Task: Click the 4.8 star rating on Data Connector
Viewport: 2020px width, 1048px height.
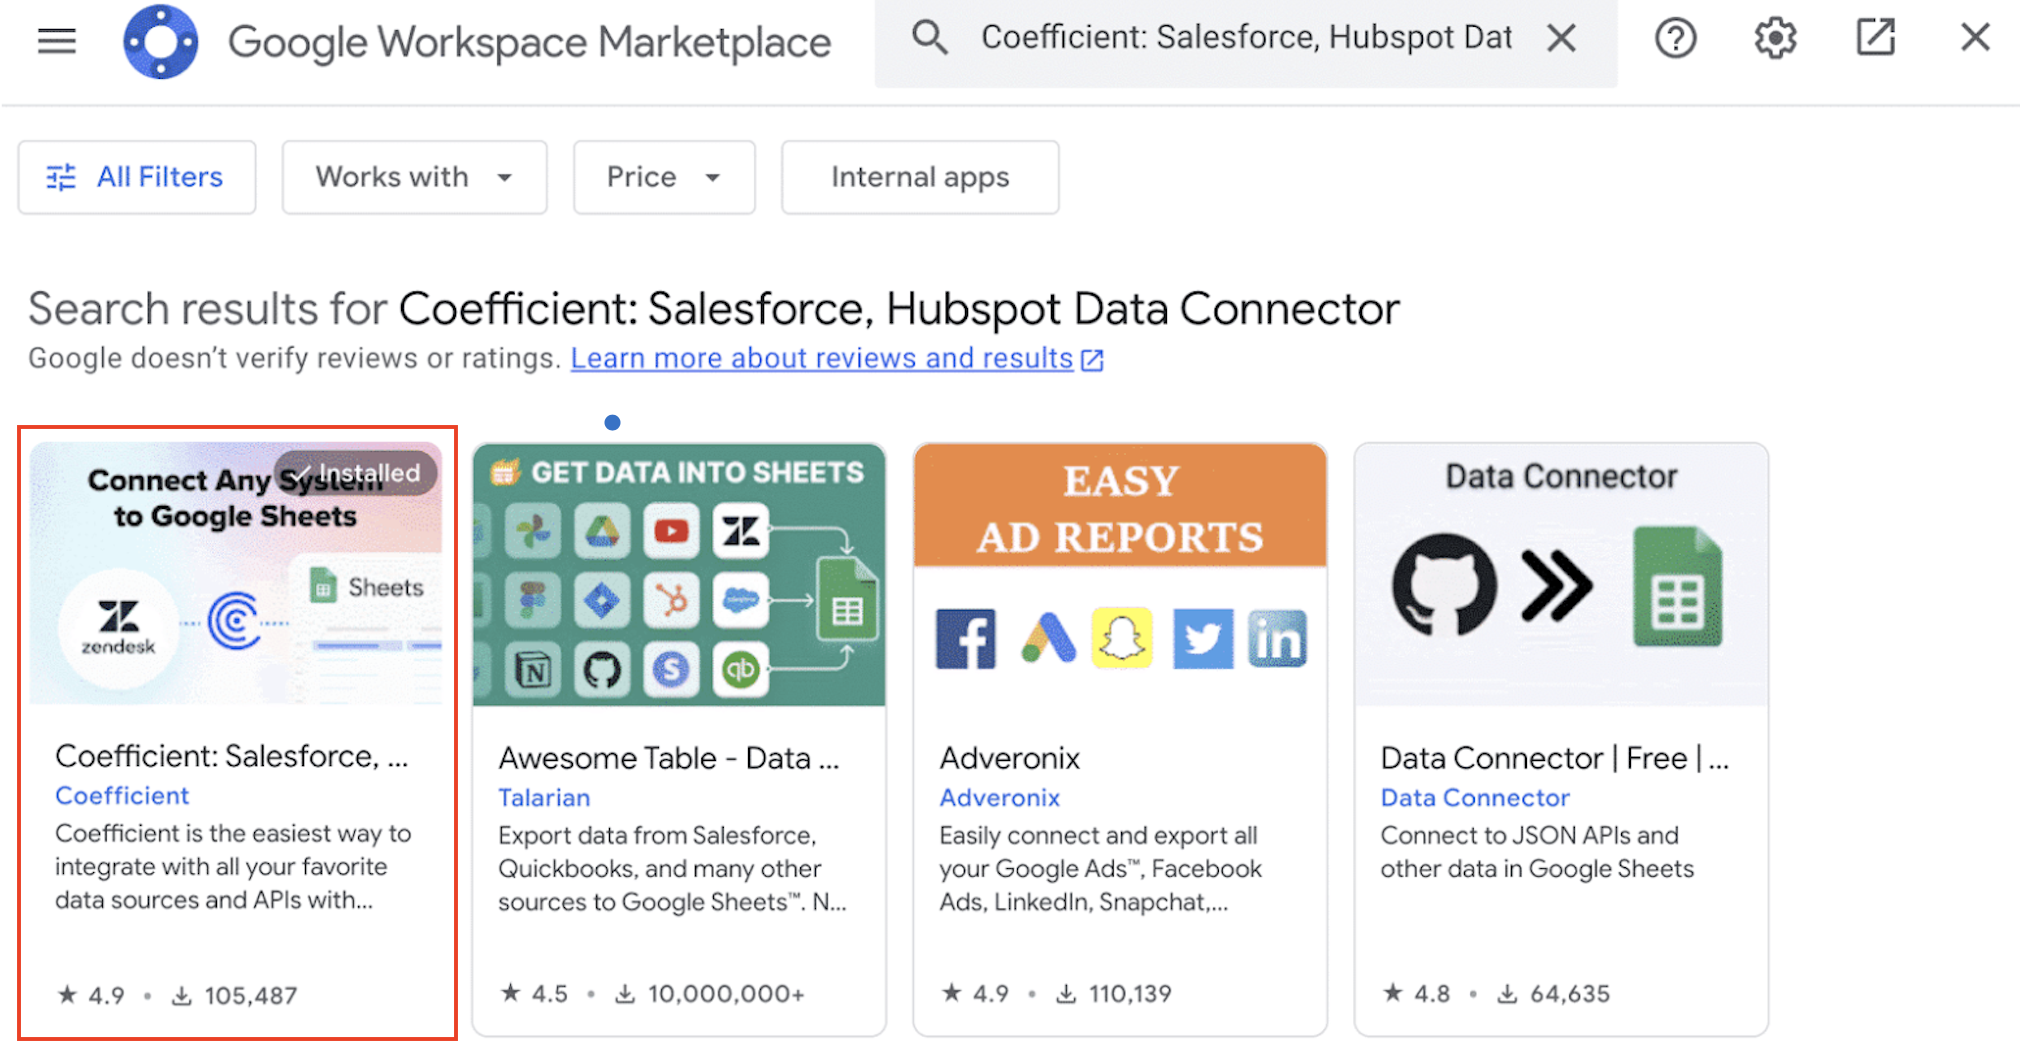Action: click(x=1416, y=994)
